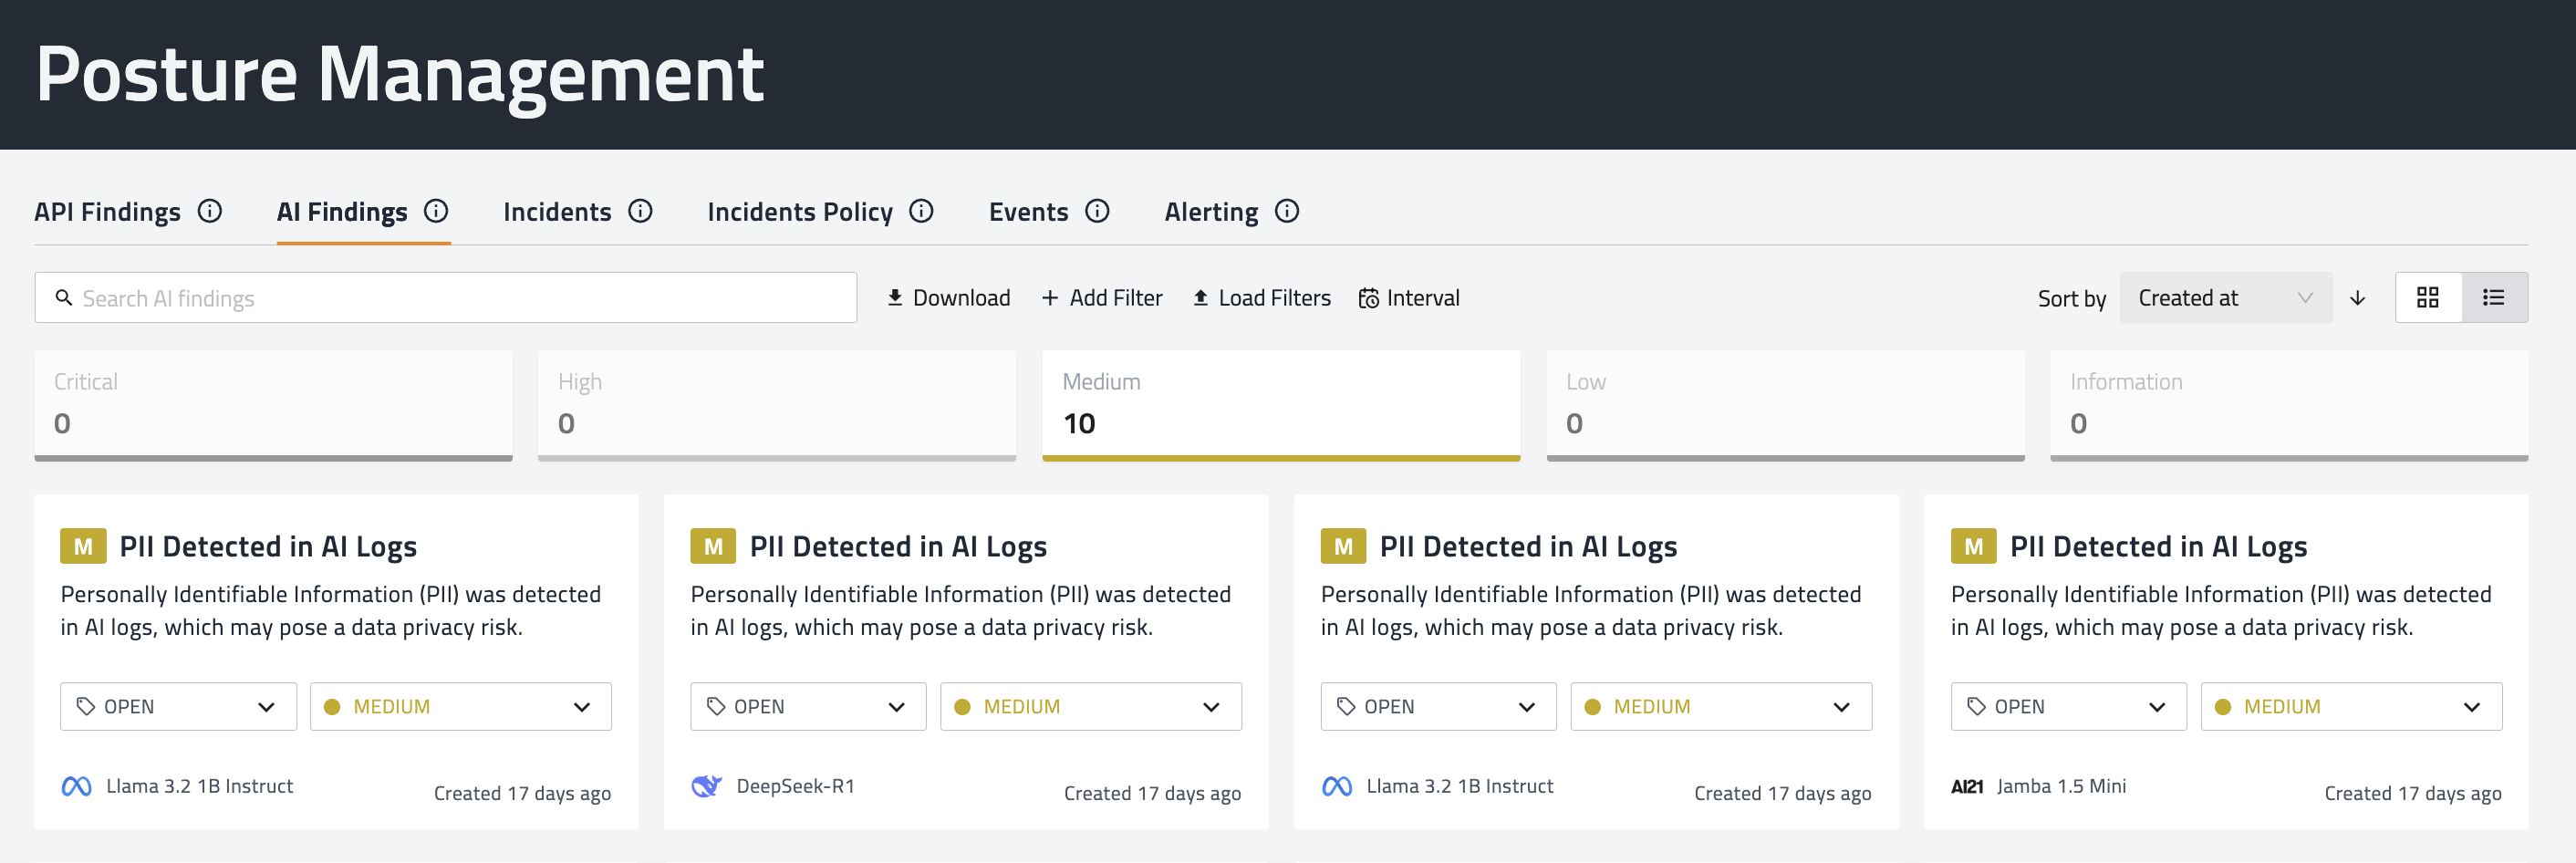The image size is (2576, 863).
Task: Toggle sort direction arrow icon
Action: pos(2357,298)
